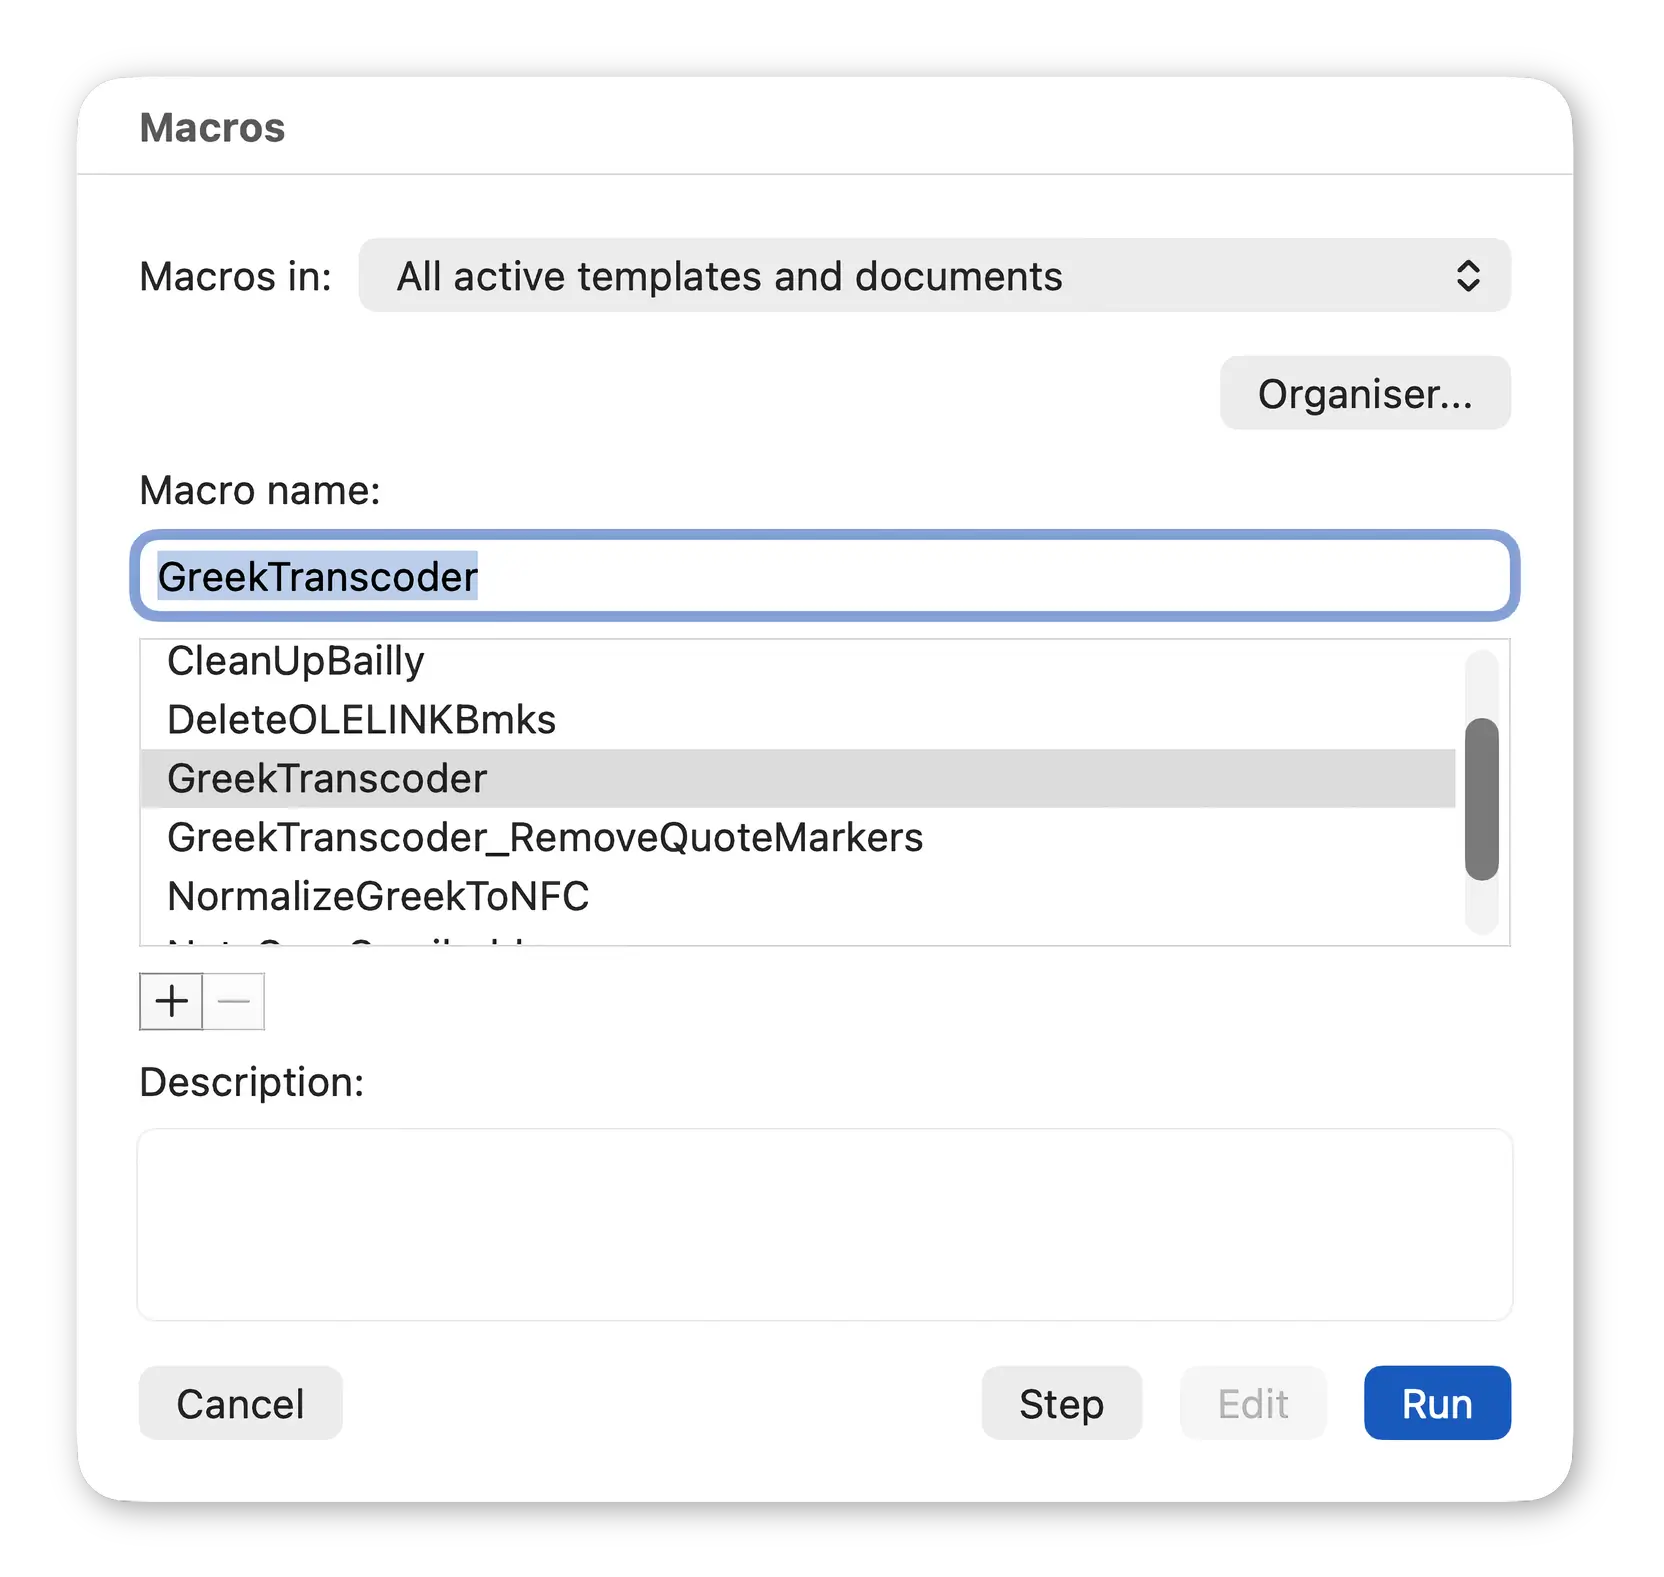Click the Macro name text field
The image size is (1664, 1577).
pos(825,577)
